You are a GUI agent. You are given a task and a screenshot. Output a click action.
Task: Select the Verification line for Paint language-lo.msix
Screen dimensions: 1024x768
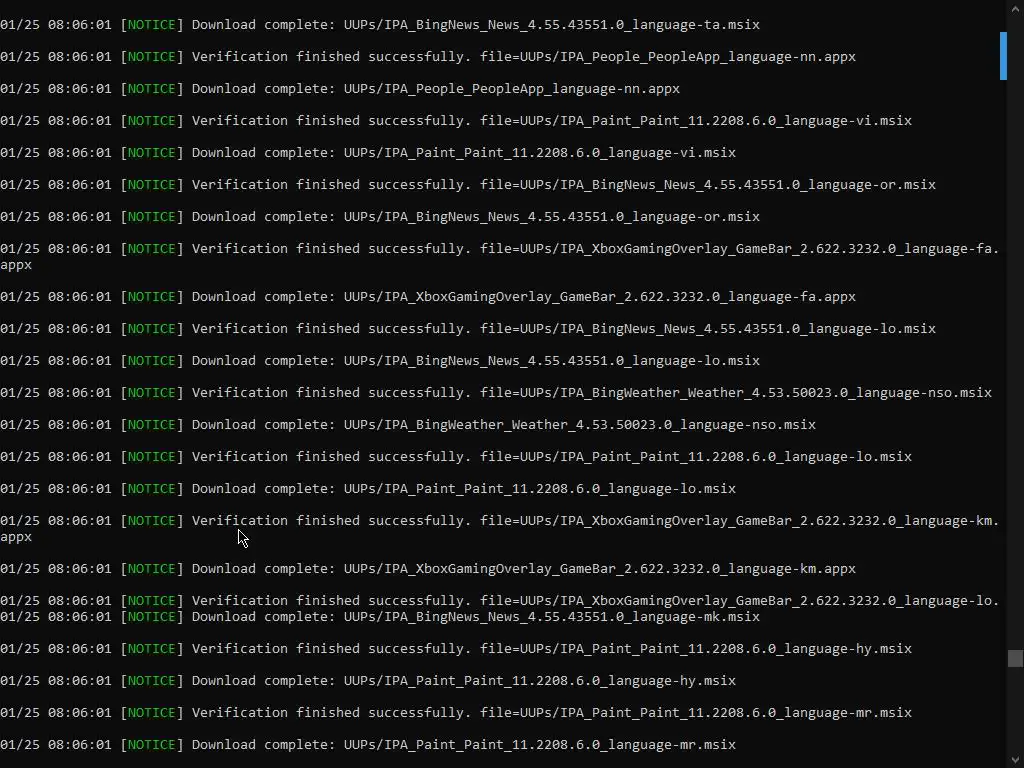click(x=456, y=457)
